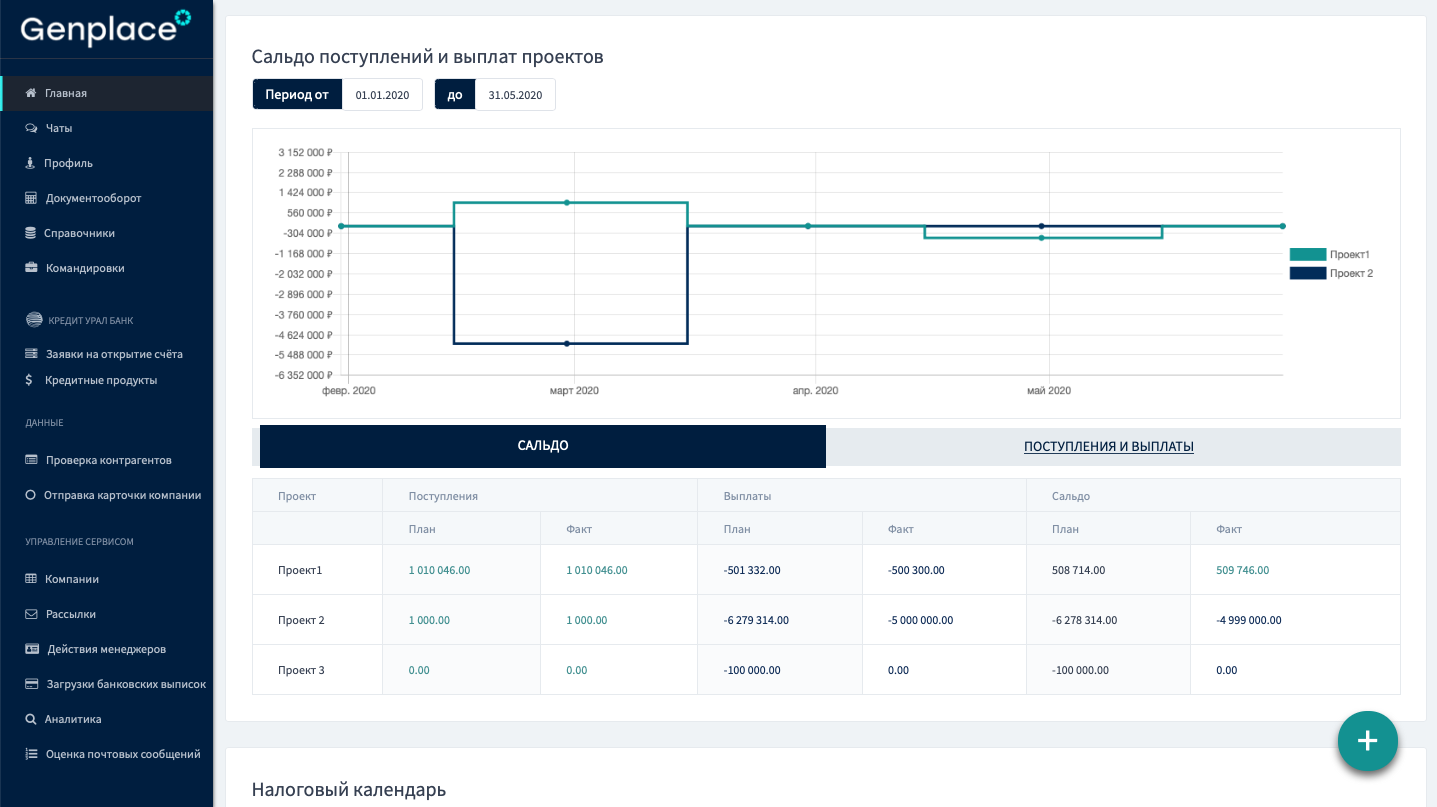Click Проект 2 plan payout -6 279 314.00
Screen dimensions: 1437x807
tap(756, 620)
